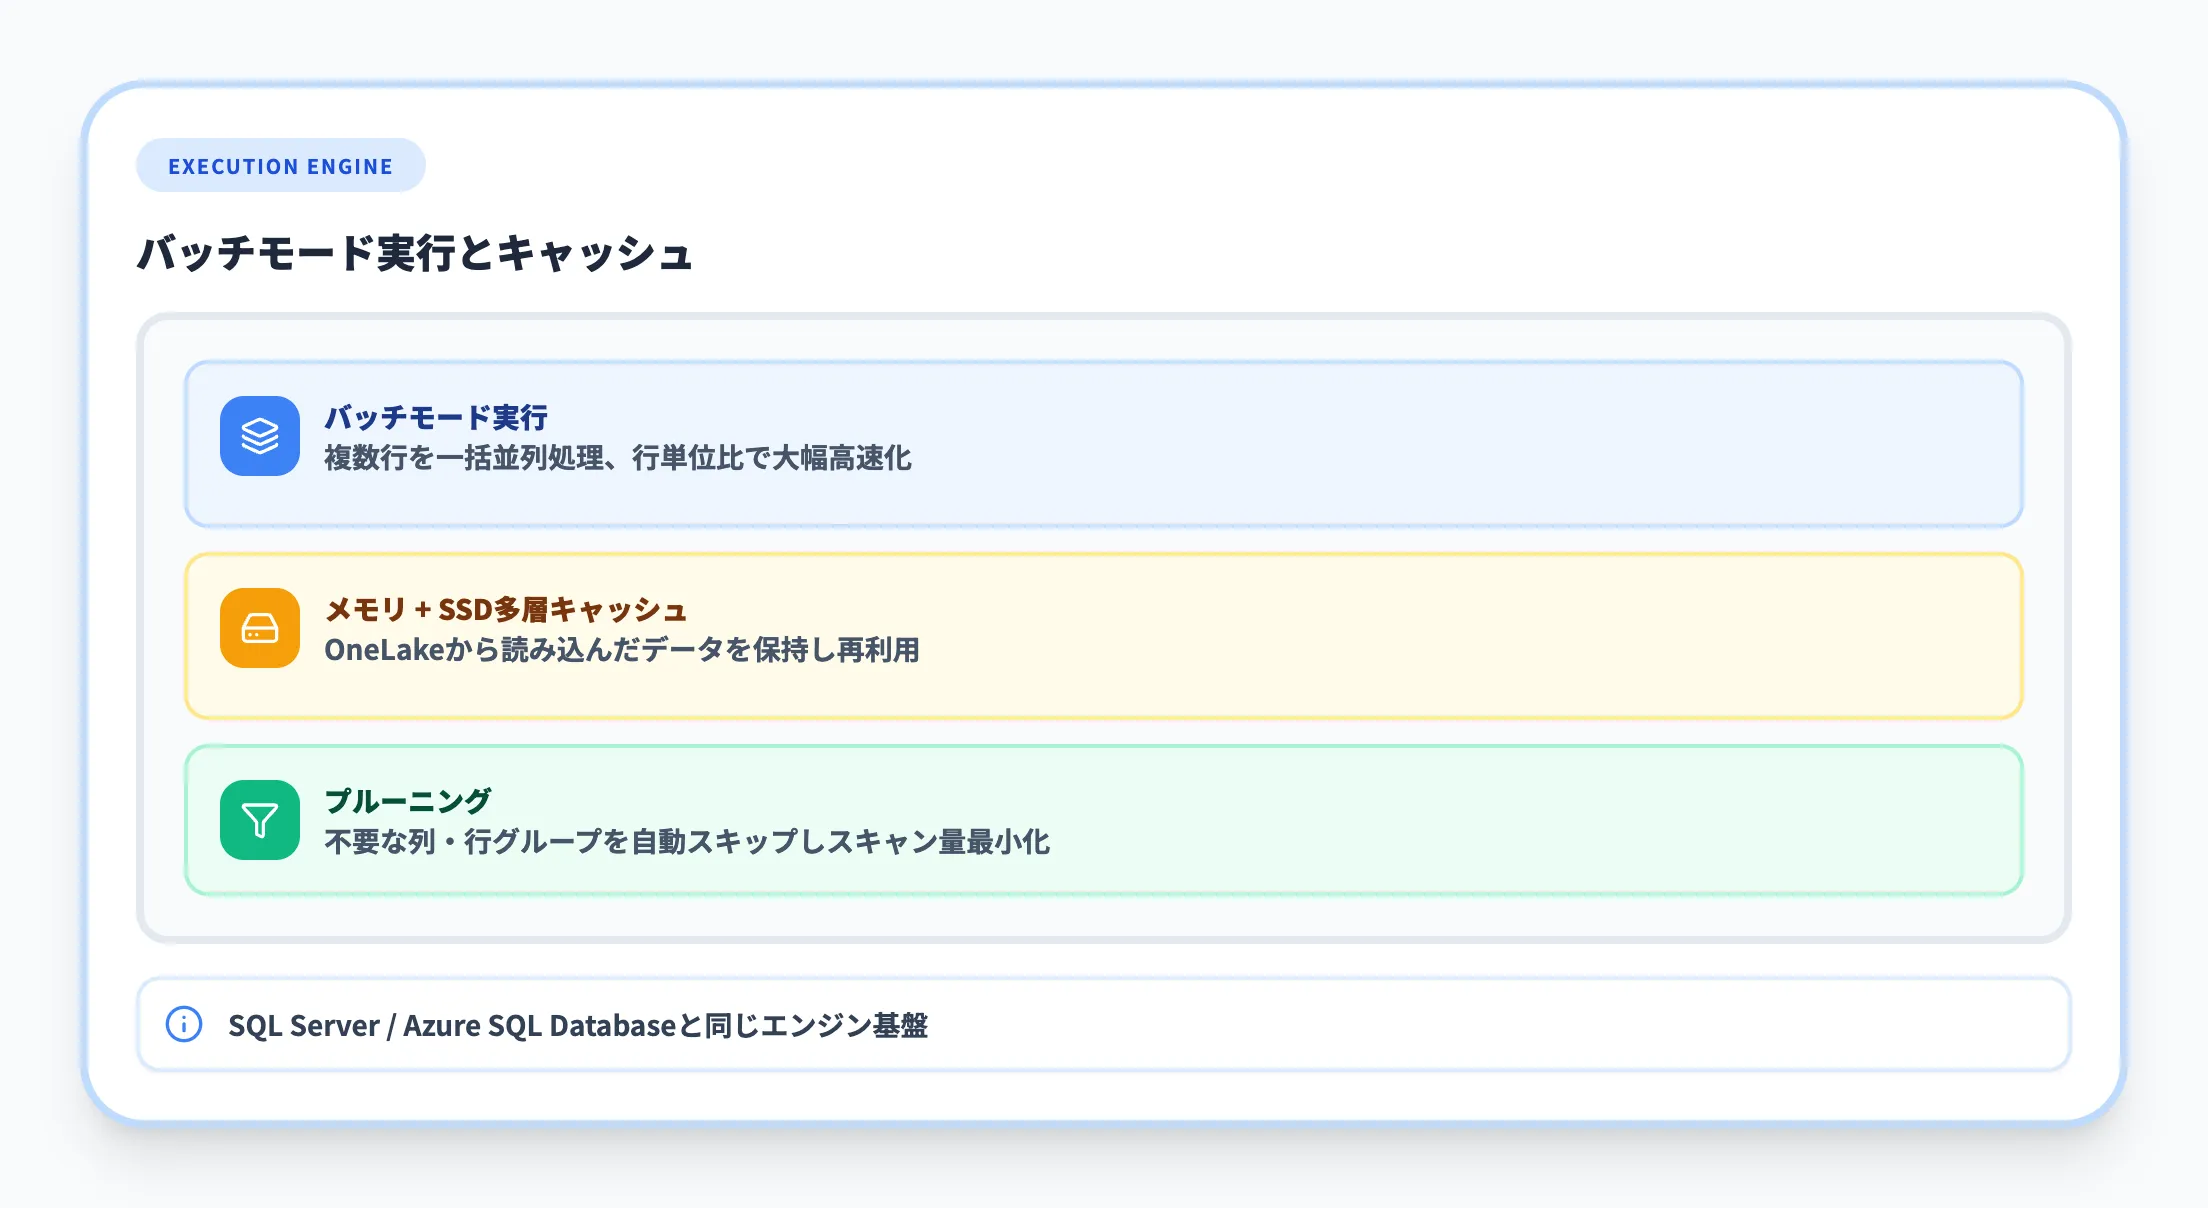Screen dimensions: 2208x1208
Task: Click the blue info circle icon
Action: tap(184, 1024)
